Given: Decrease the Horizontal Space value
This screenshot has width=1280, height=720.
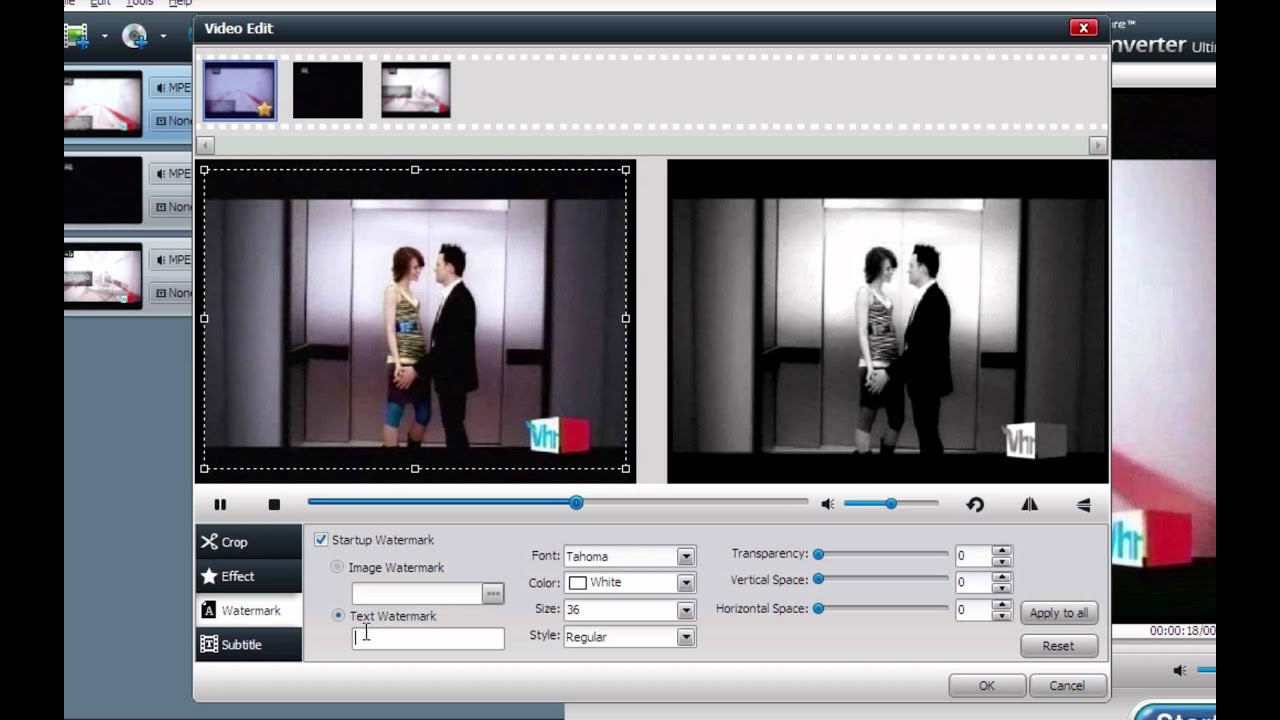Looking at the screenshot, I should pos(1001,615).
